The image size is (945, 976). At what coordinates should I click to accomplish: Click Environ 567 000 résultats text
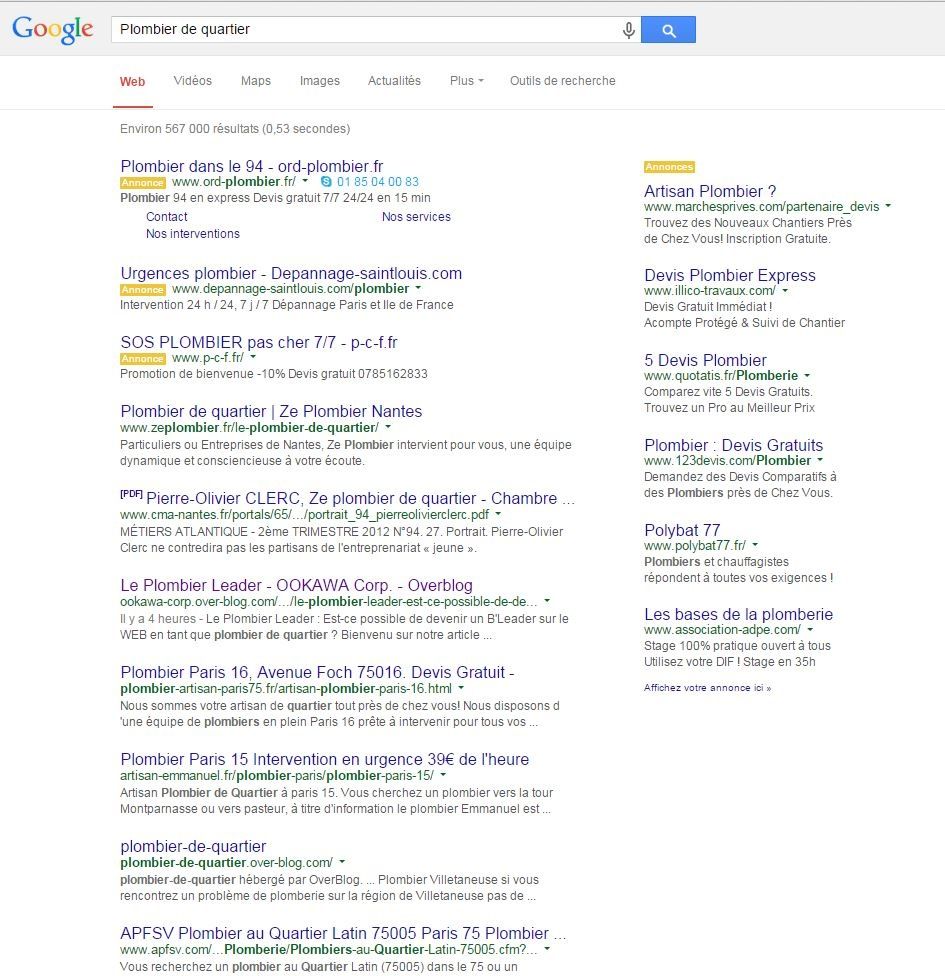pos(235,129)
